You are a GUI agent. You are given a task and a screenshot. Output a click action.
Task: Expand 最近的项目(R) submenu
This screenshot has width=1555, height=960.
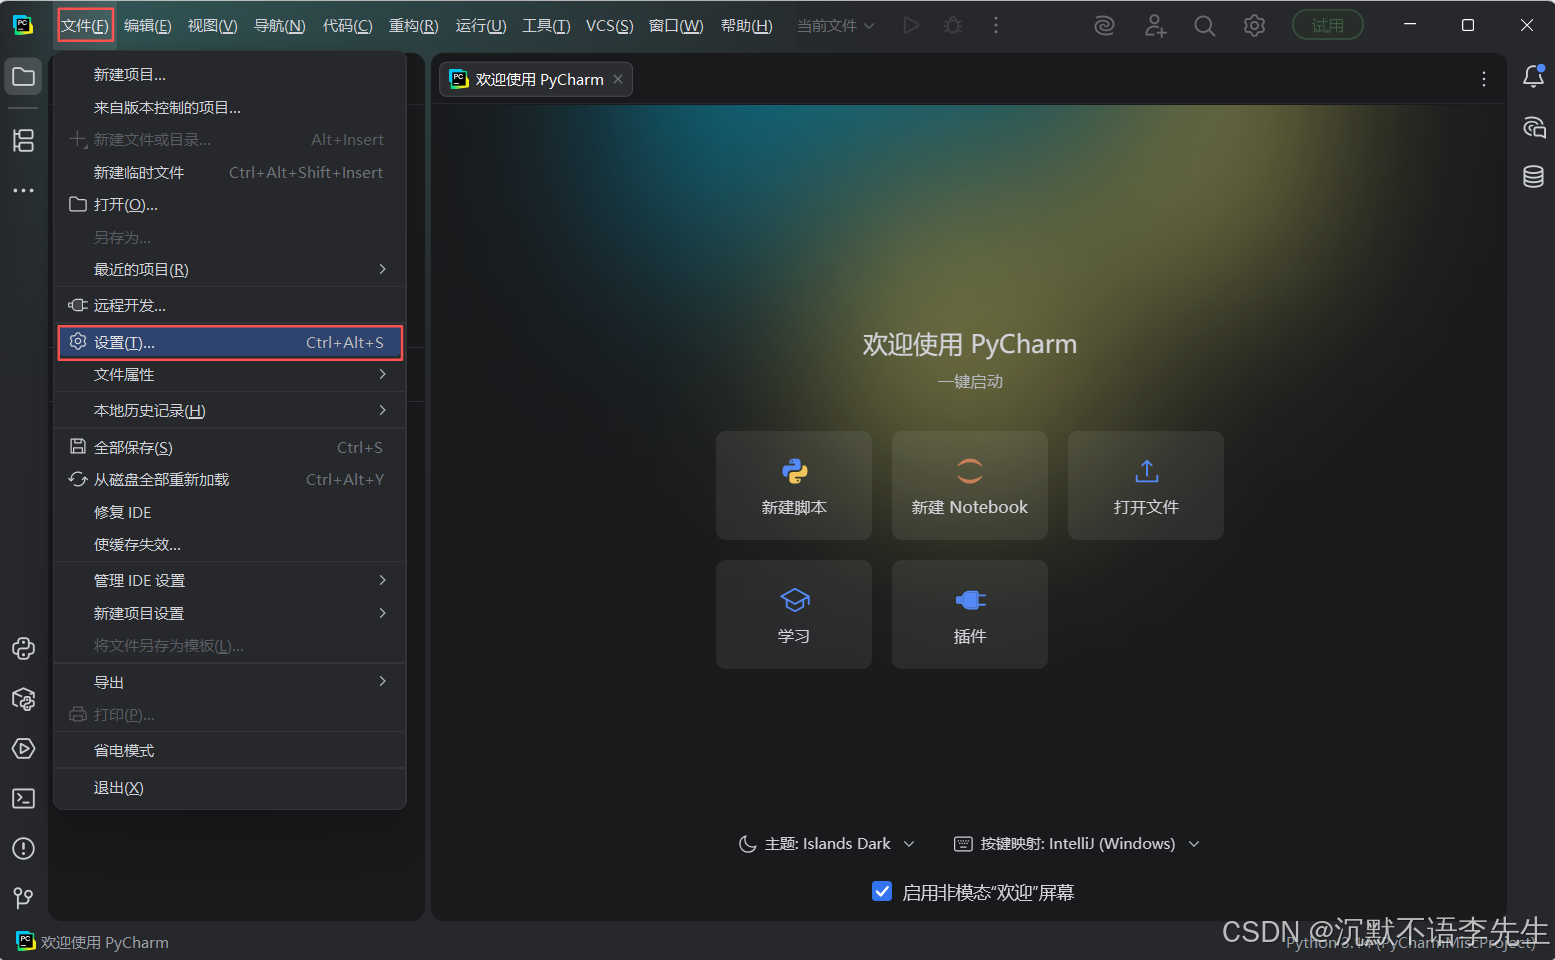click(x=230, y=269)
